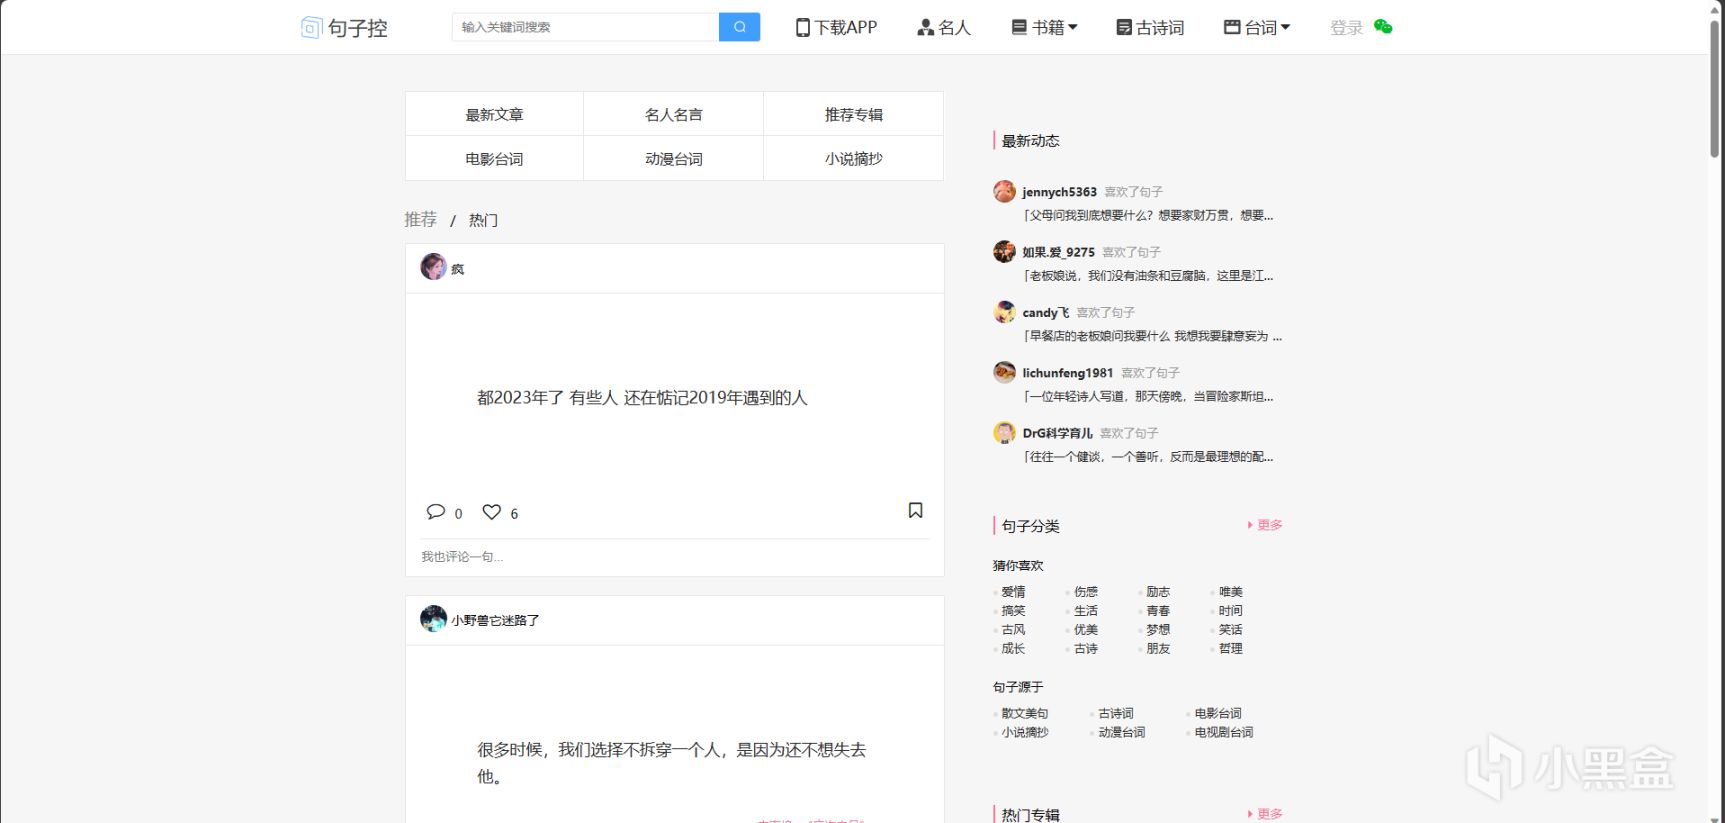Click avatar of 小野兽它迷路了
Image resolution: width=1725 pixels, height=823 pixels.
[433, 619]
